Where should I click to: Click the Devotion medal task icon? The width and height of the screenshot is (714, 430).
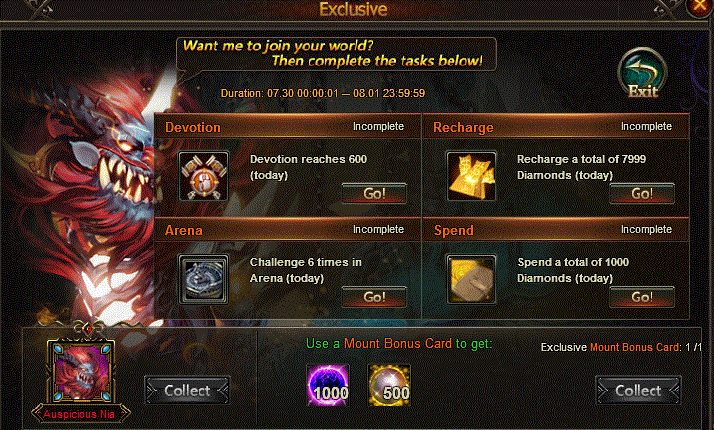point(204,176)
